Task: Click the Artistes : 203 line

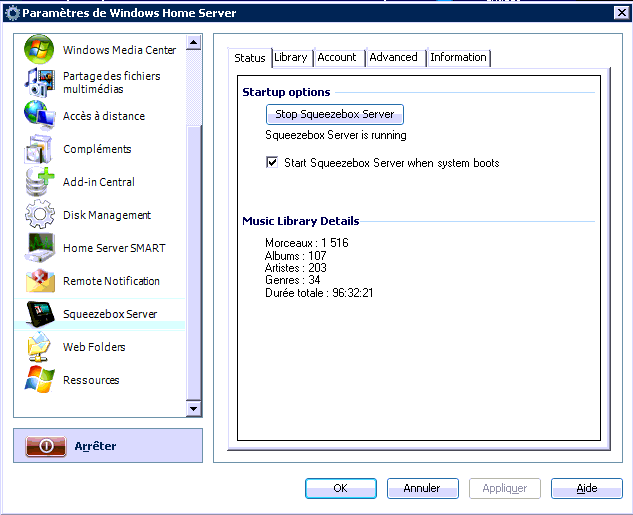Action: click(296, 268)
